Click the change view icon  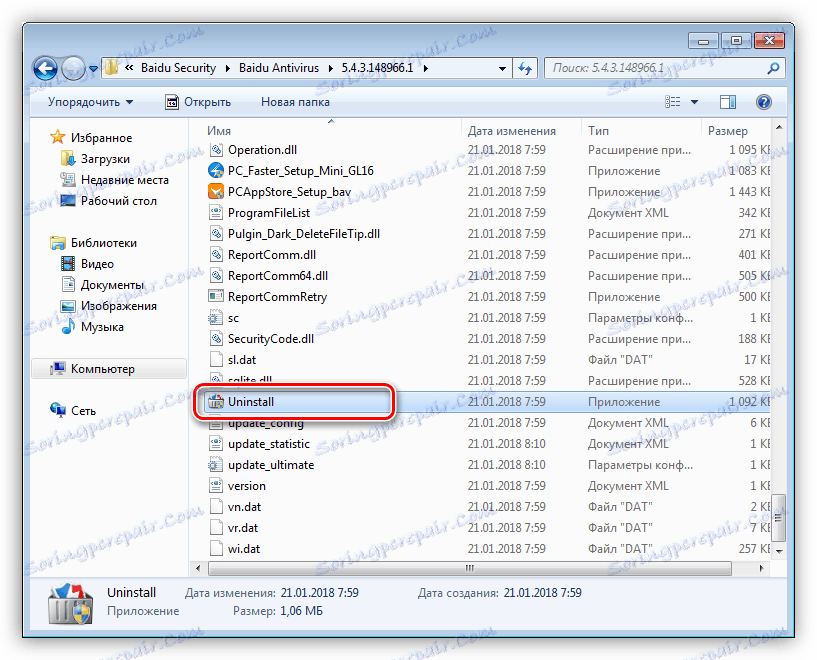[x=673, y=102]
